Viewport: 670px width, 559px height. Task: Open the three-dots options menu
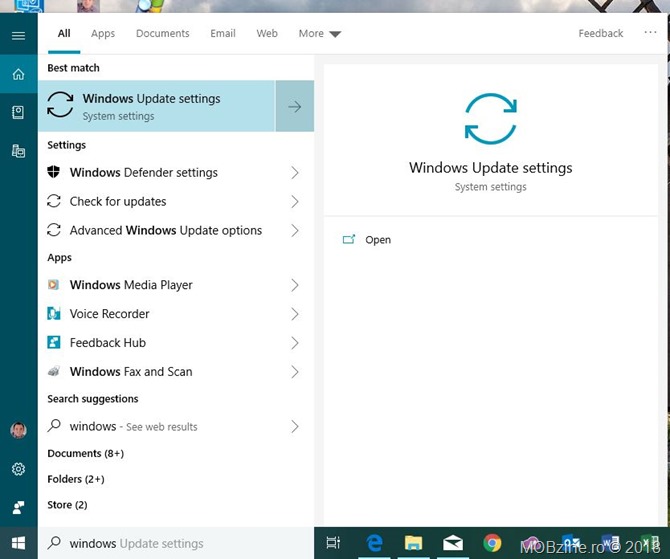(x=650, y=32)
